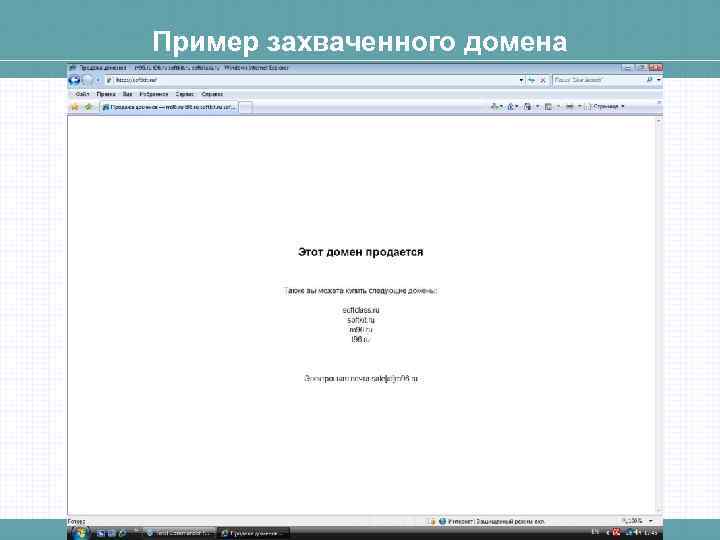Image resolution: width=720 pixels, height=540 pixels.
Task: Click the Stop loading X icon
Action: pos(543,80)
